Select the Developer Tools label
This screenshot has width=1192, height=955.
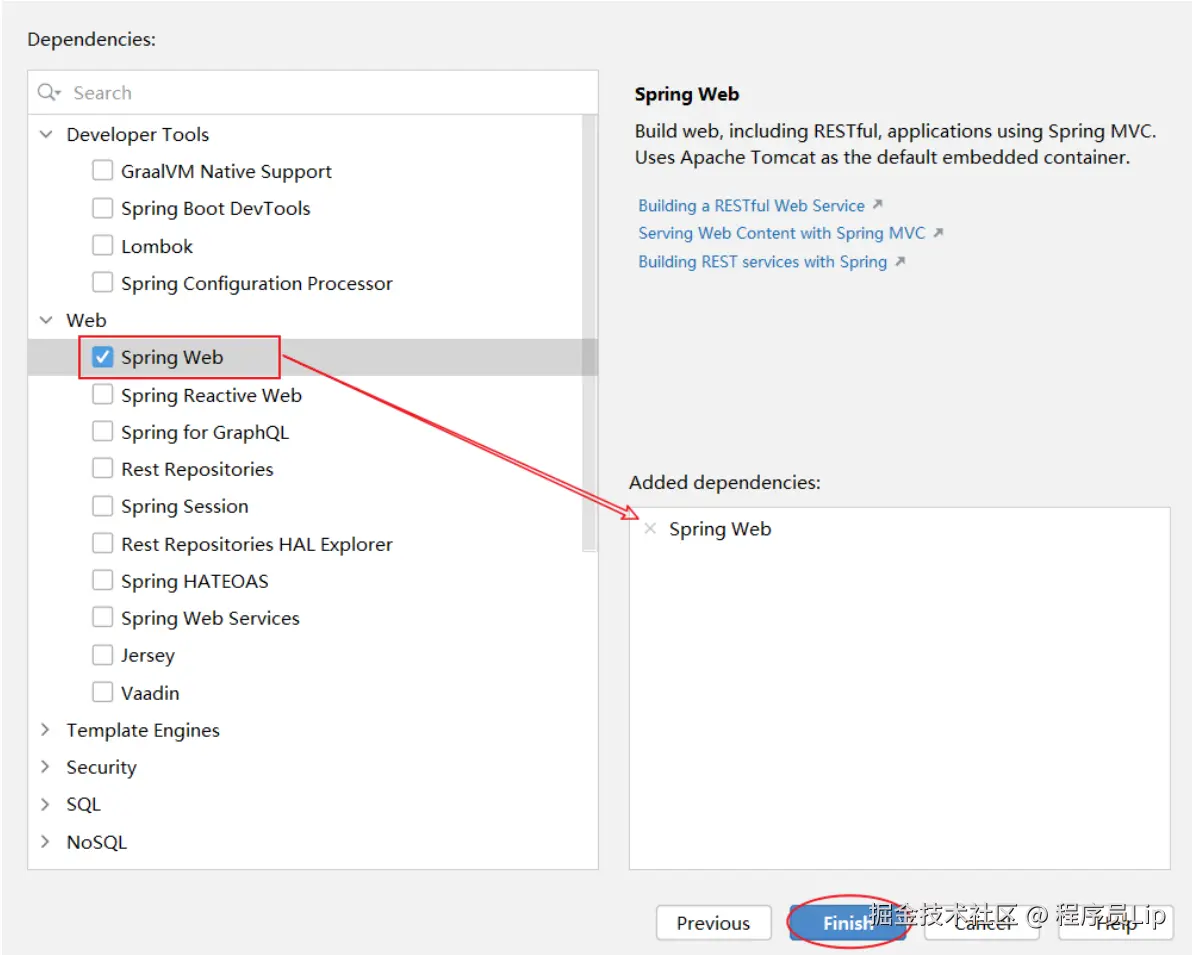pos(138,135)
